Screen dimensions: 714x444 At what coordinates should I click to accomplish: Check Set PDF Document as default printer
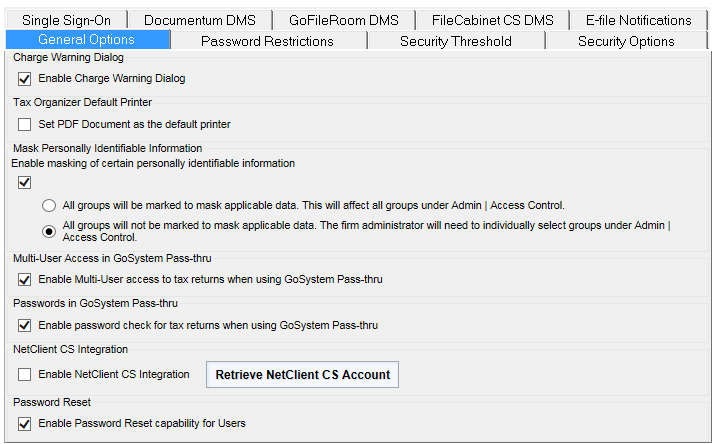point(25,124)
